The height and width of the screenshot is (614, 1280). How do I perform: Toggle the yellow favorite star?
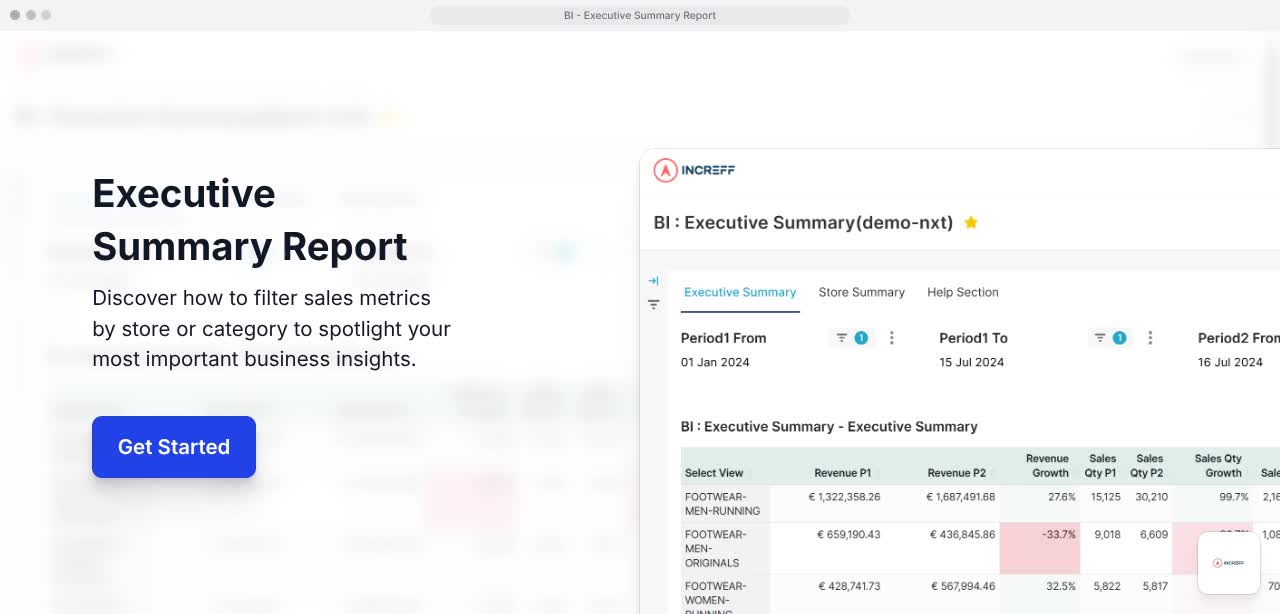point(970,223)
